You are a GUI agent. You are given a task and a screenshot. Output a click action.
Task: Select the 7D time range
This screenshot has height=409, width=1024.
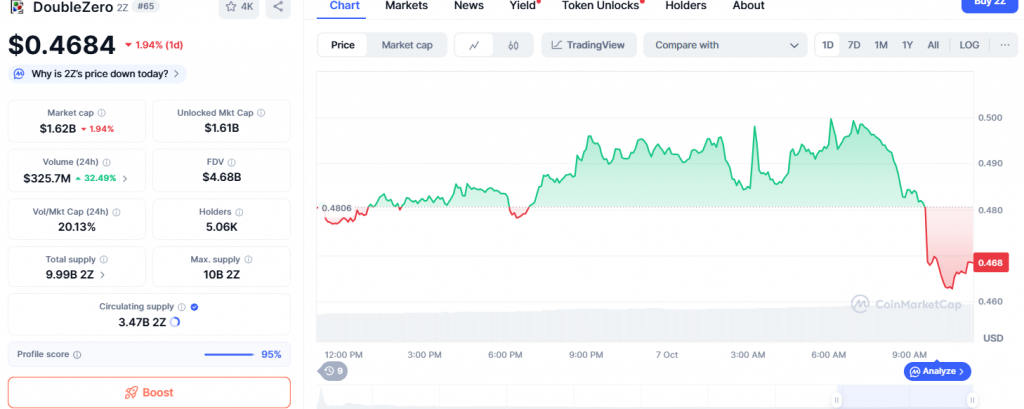pyautogui.click(x=854, y=45)
